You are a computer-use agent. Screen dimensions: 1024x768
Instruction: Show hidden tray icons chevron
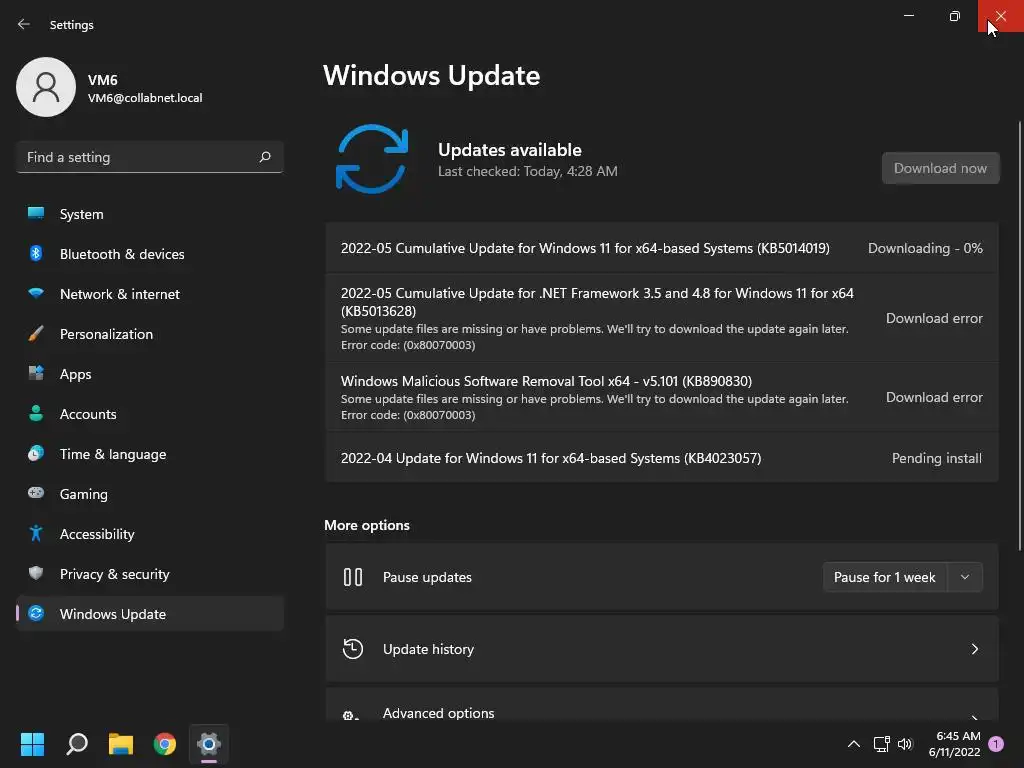click(x=854, y=744)
